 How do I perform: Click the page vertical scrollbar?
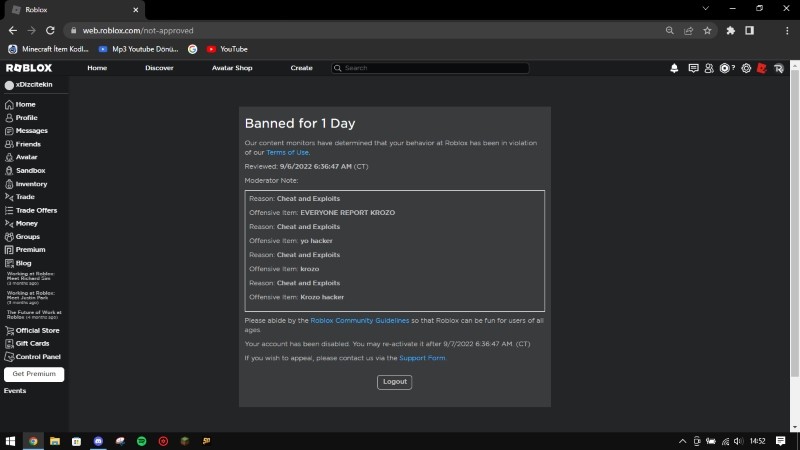pos(794,224)
